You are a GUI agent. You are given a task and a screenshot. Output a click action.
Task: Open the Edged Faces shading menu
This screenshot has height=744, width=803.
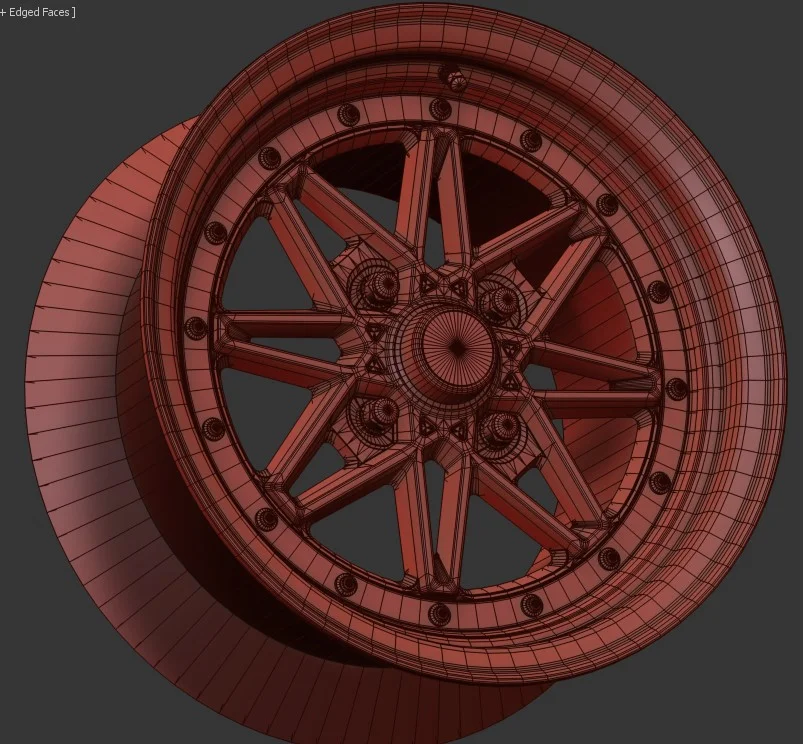pos(44,13)
